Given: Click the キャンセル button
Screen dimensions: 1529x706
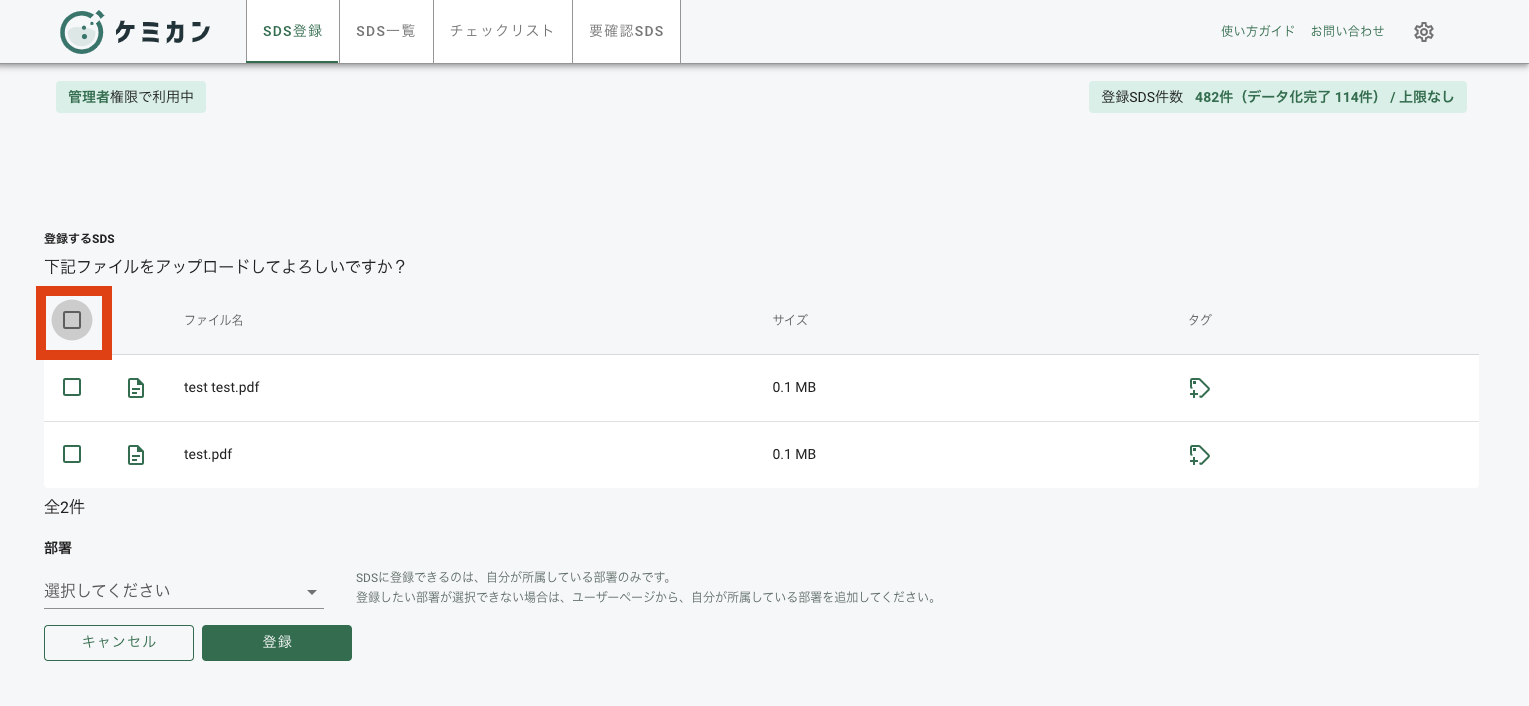Looking at the screenshot, I should (119, 643).
